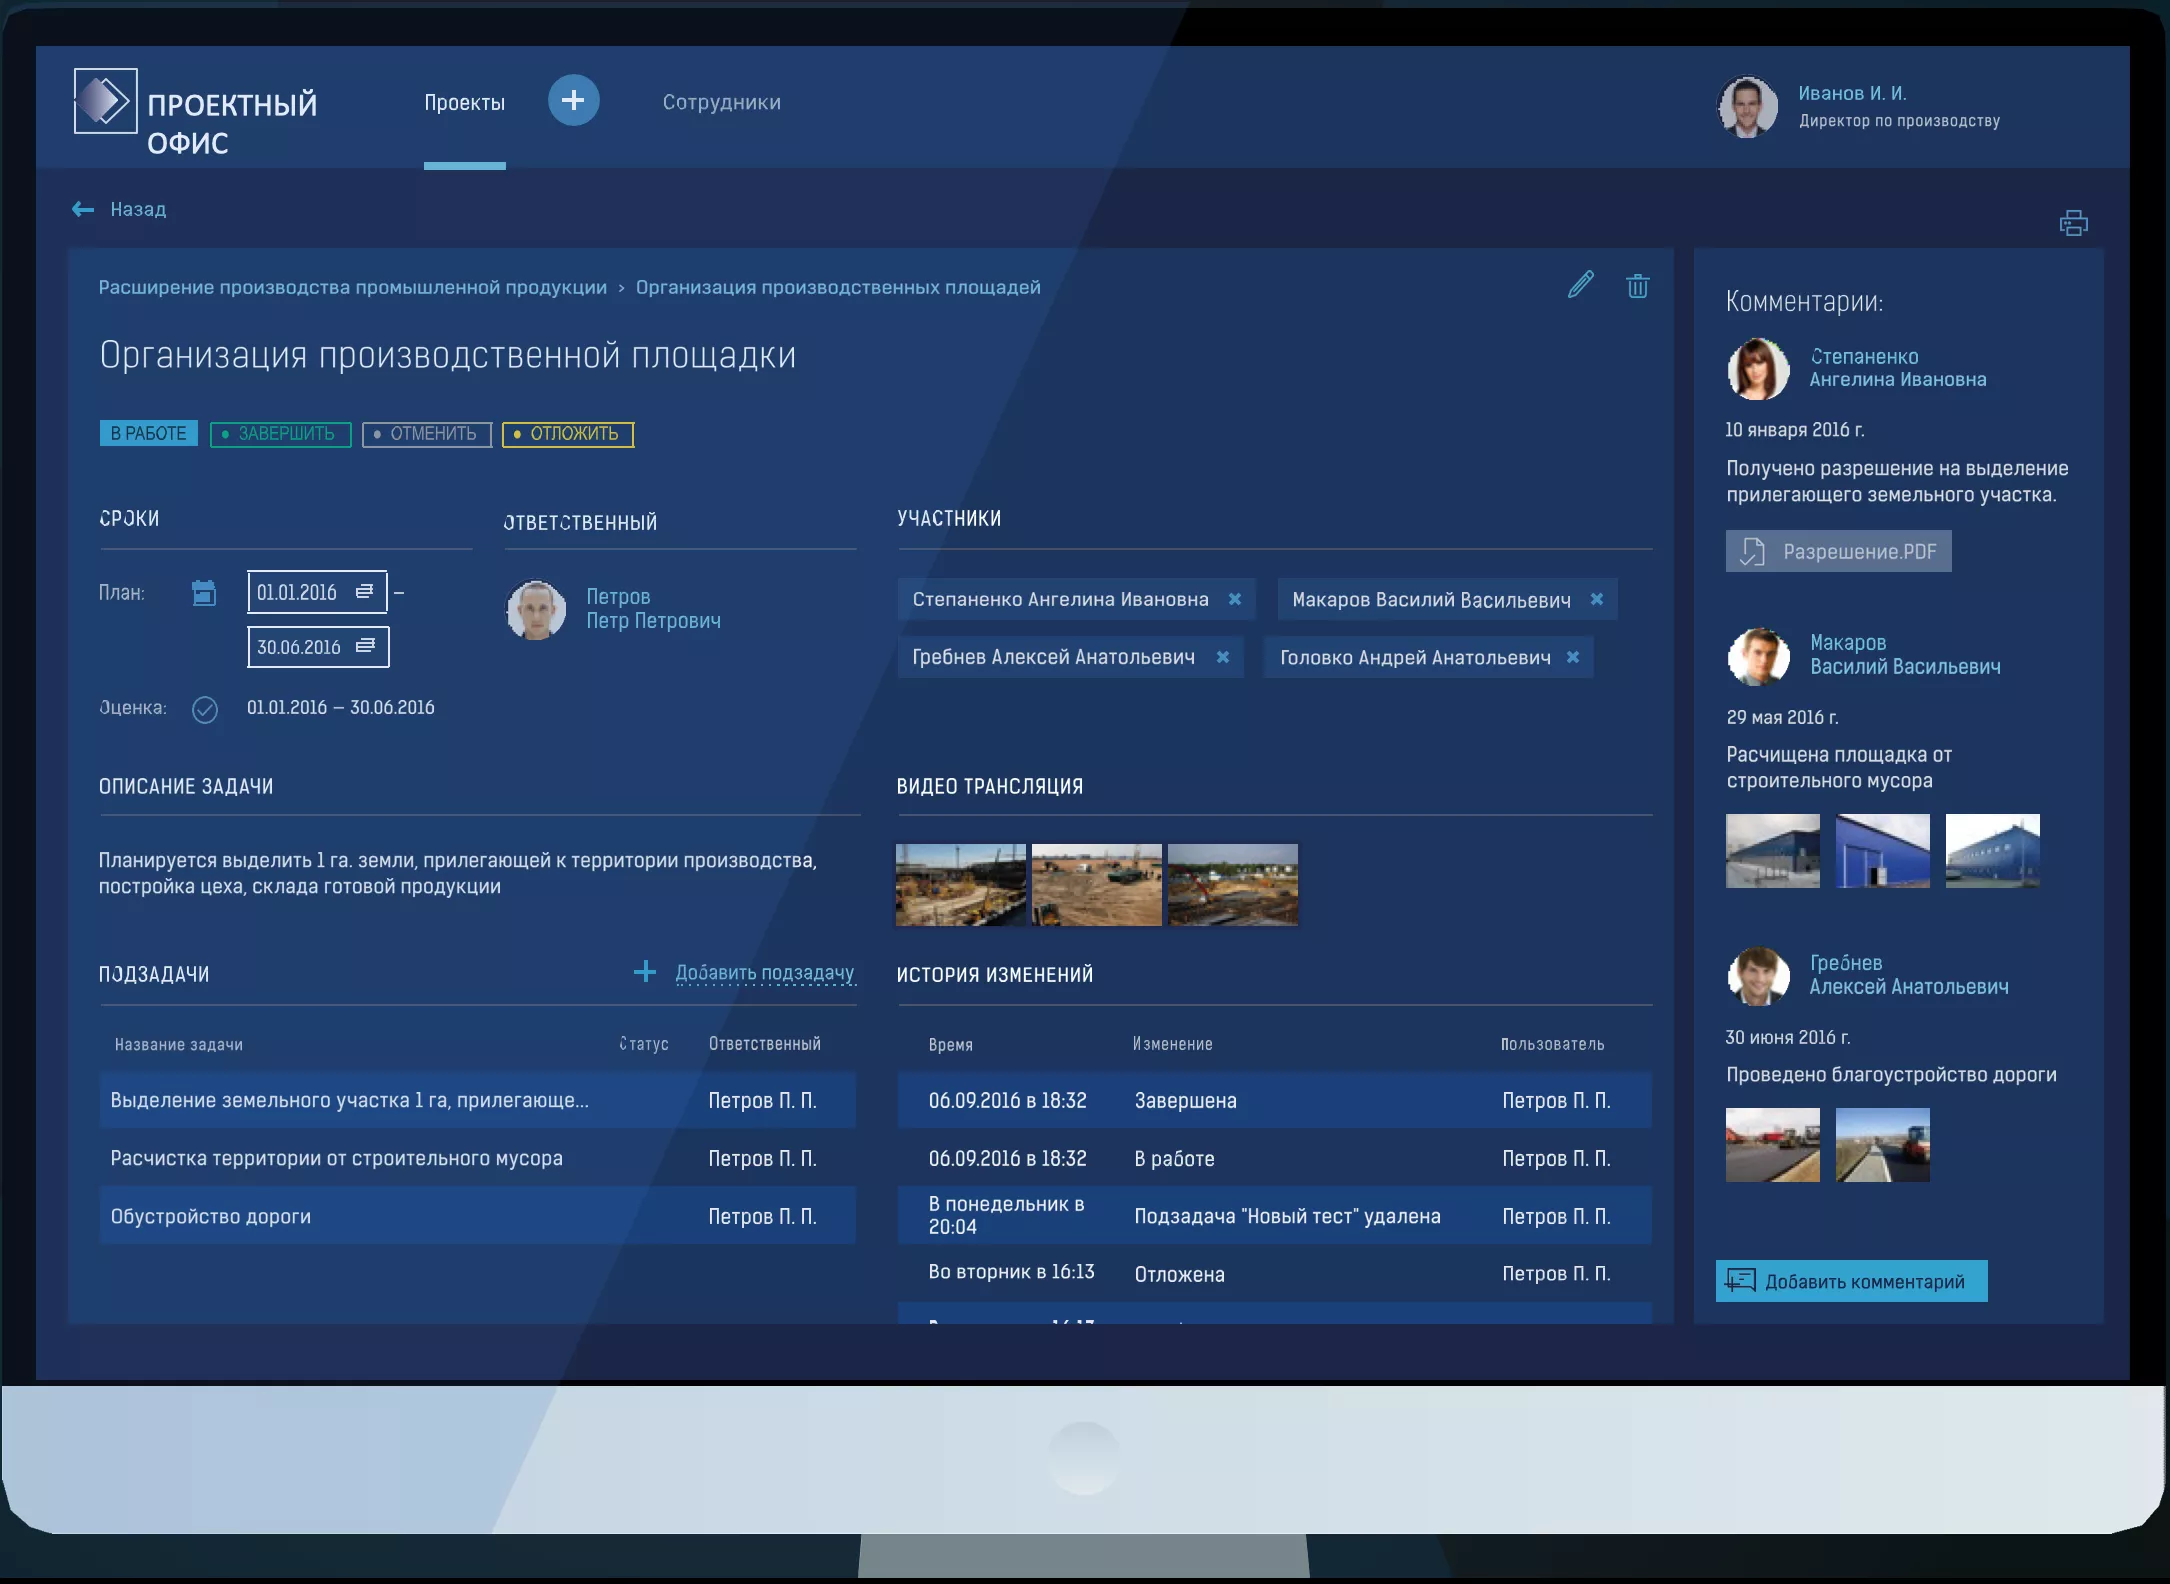The image size is (2170, 1584).
Task: Click the back arrow next to Назад
Action: 83,209
